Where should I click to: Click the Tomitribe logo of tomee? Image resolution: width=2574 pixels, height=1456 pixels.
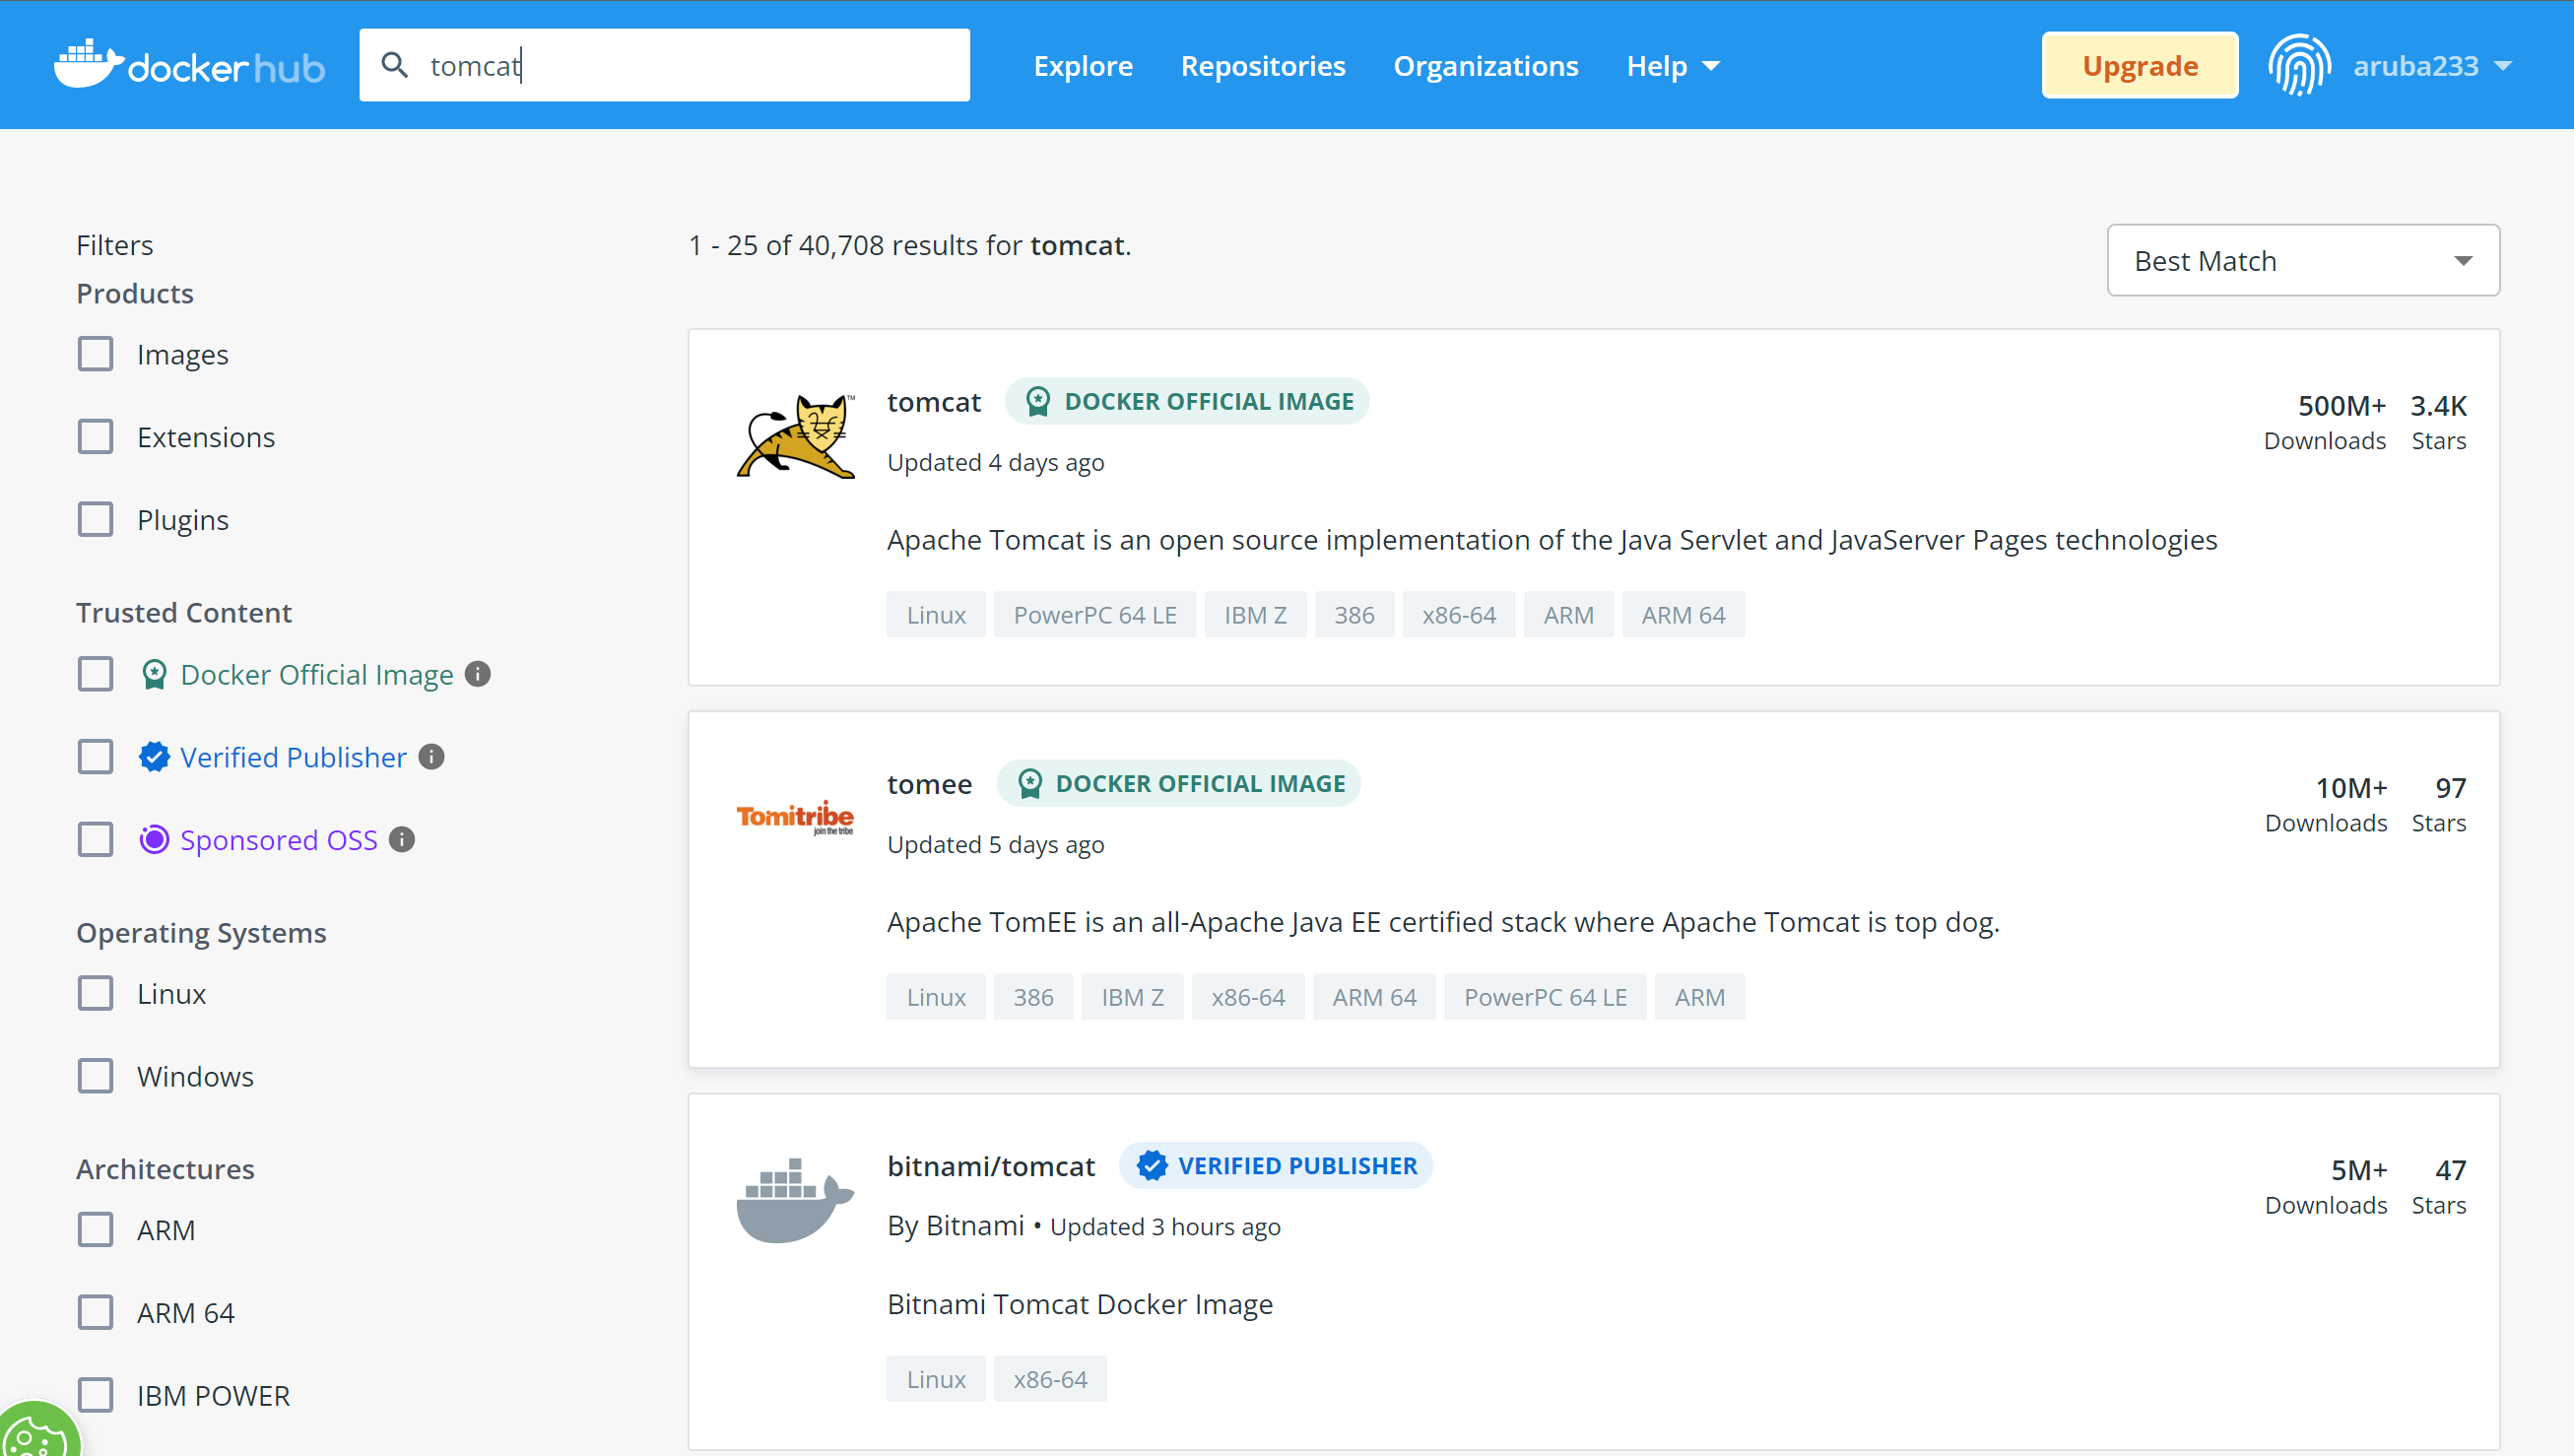[x=796, y=817]
